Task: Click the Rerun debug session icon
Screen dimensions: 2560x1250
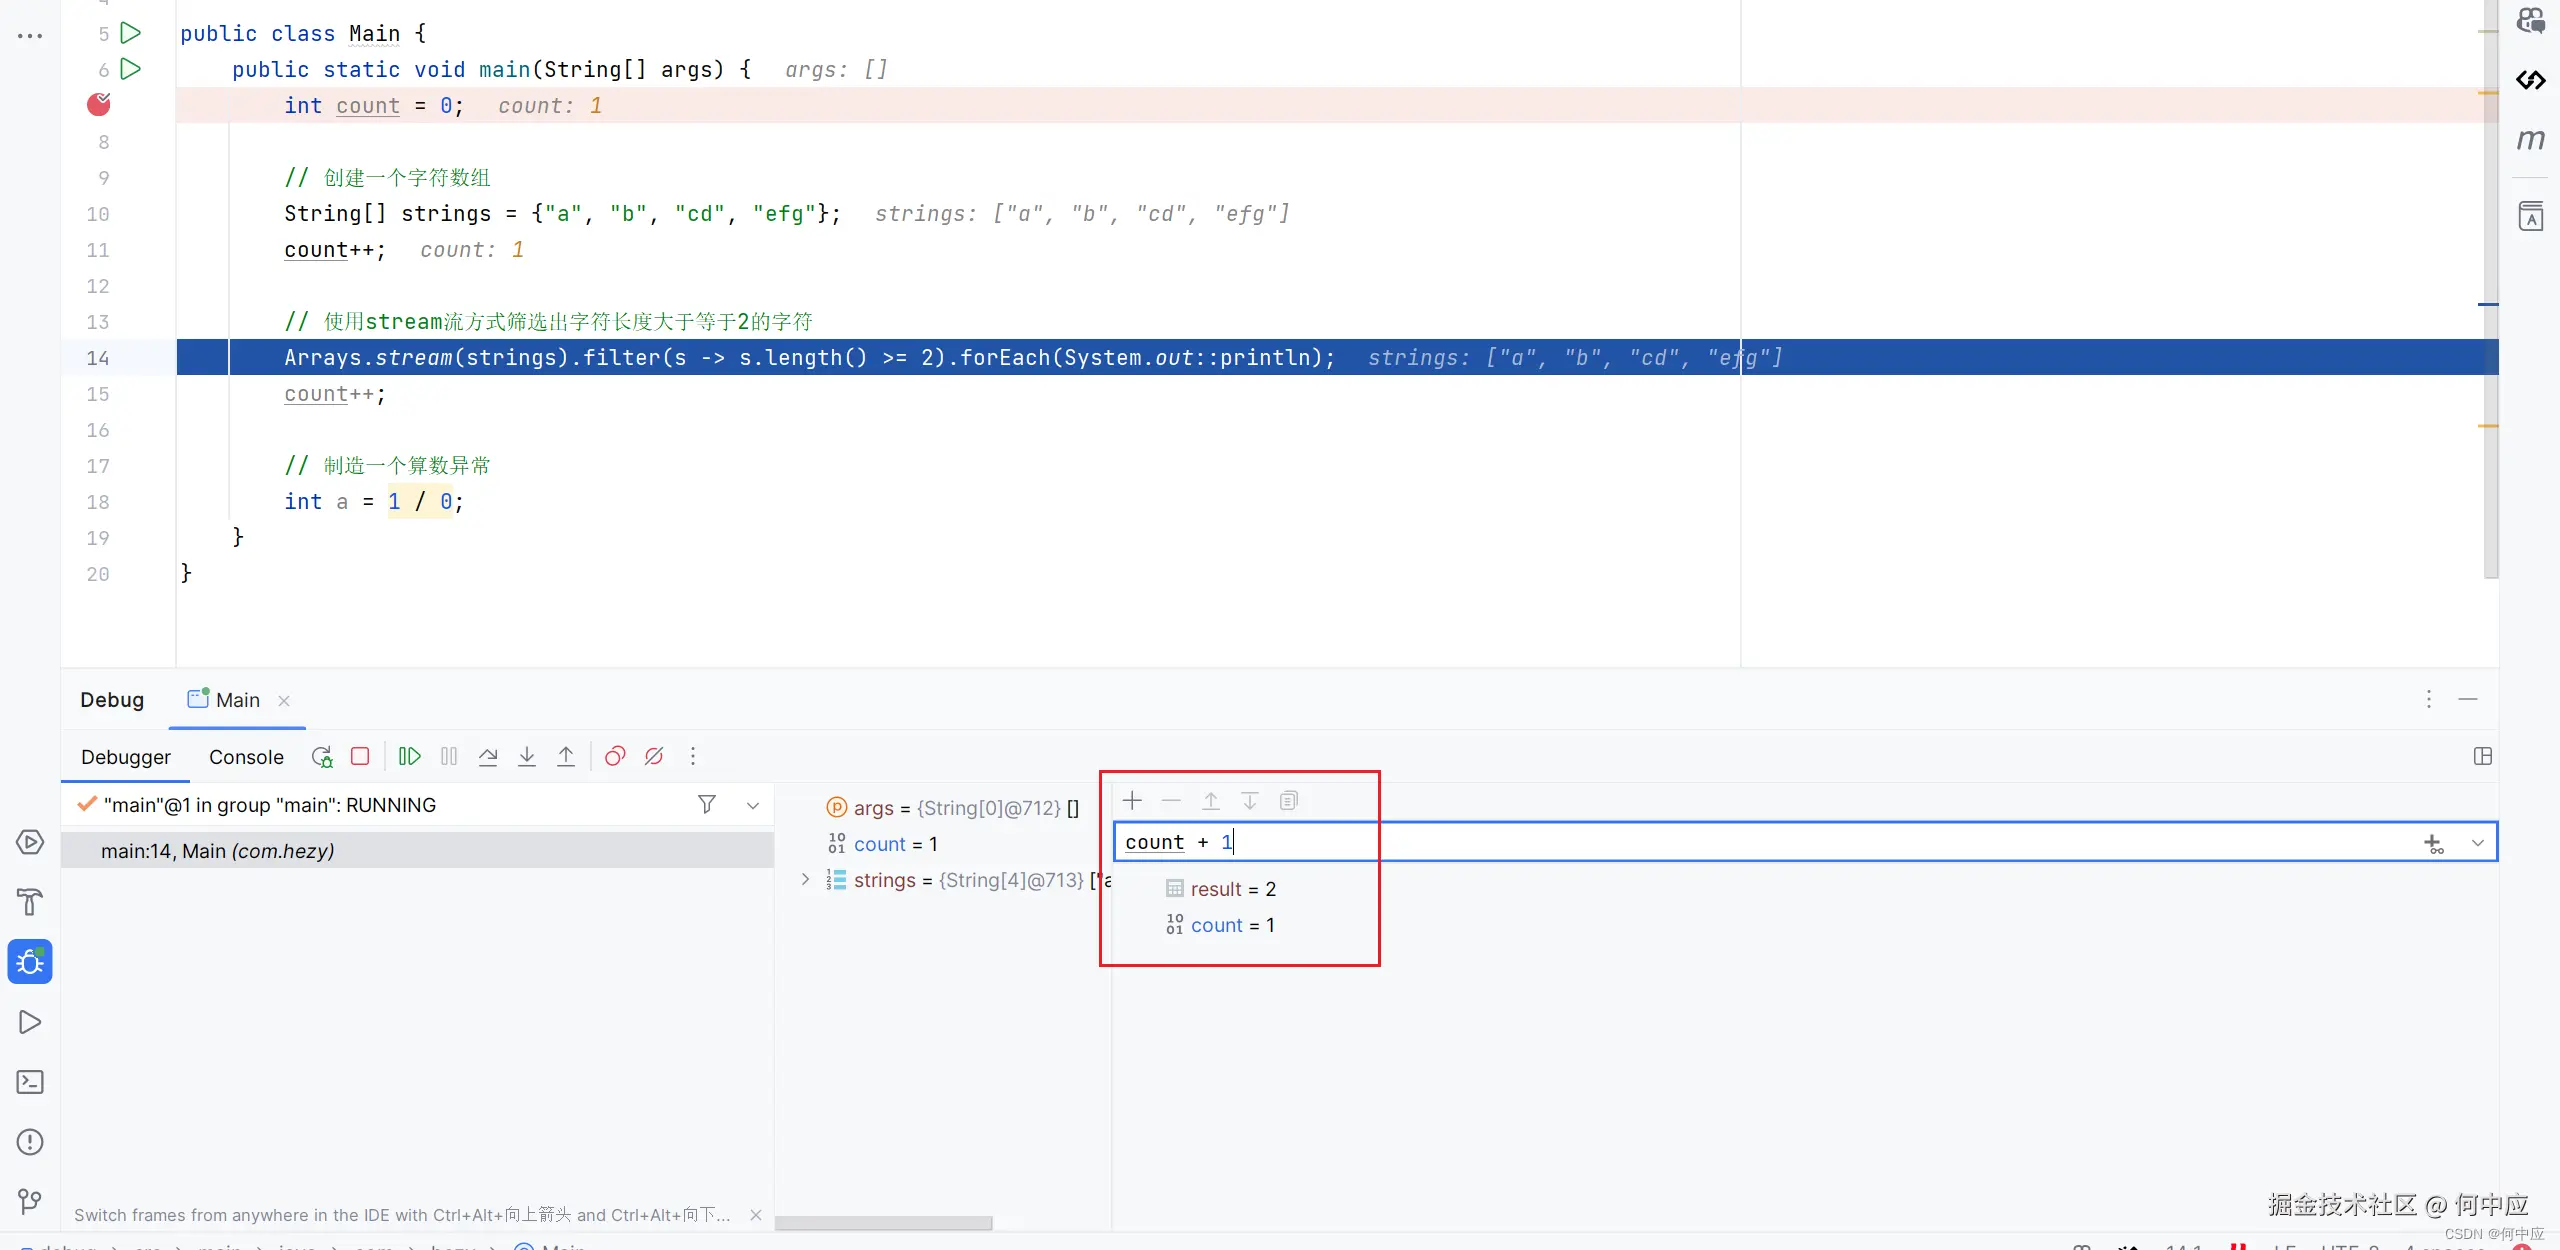Action: [321, 757]
